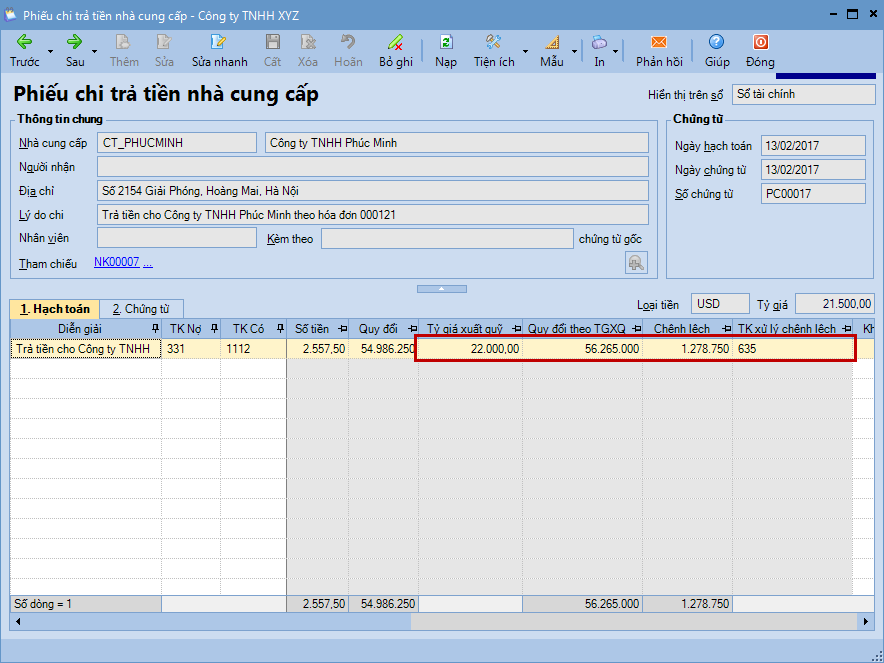Pin the TK xử lý chênh lệch column
The height and width of the screenshot is (663, 884).
tap(846, 329)
